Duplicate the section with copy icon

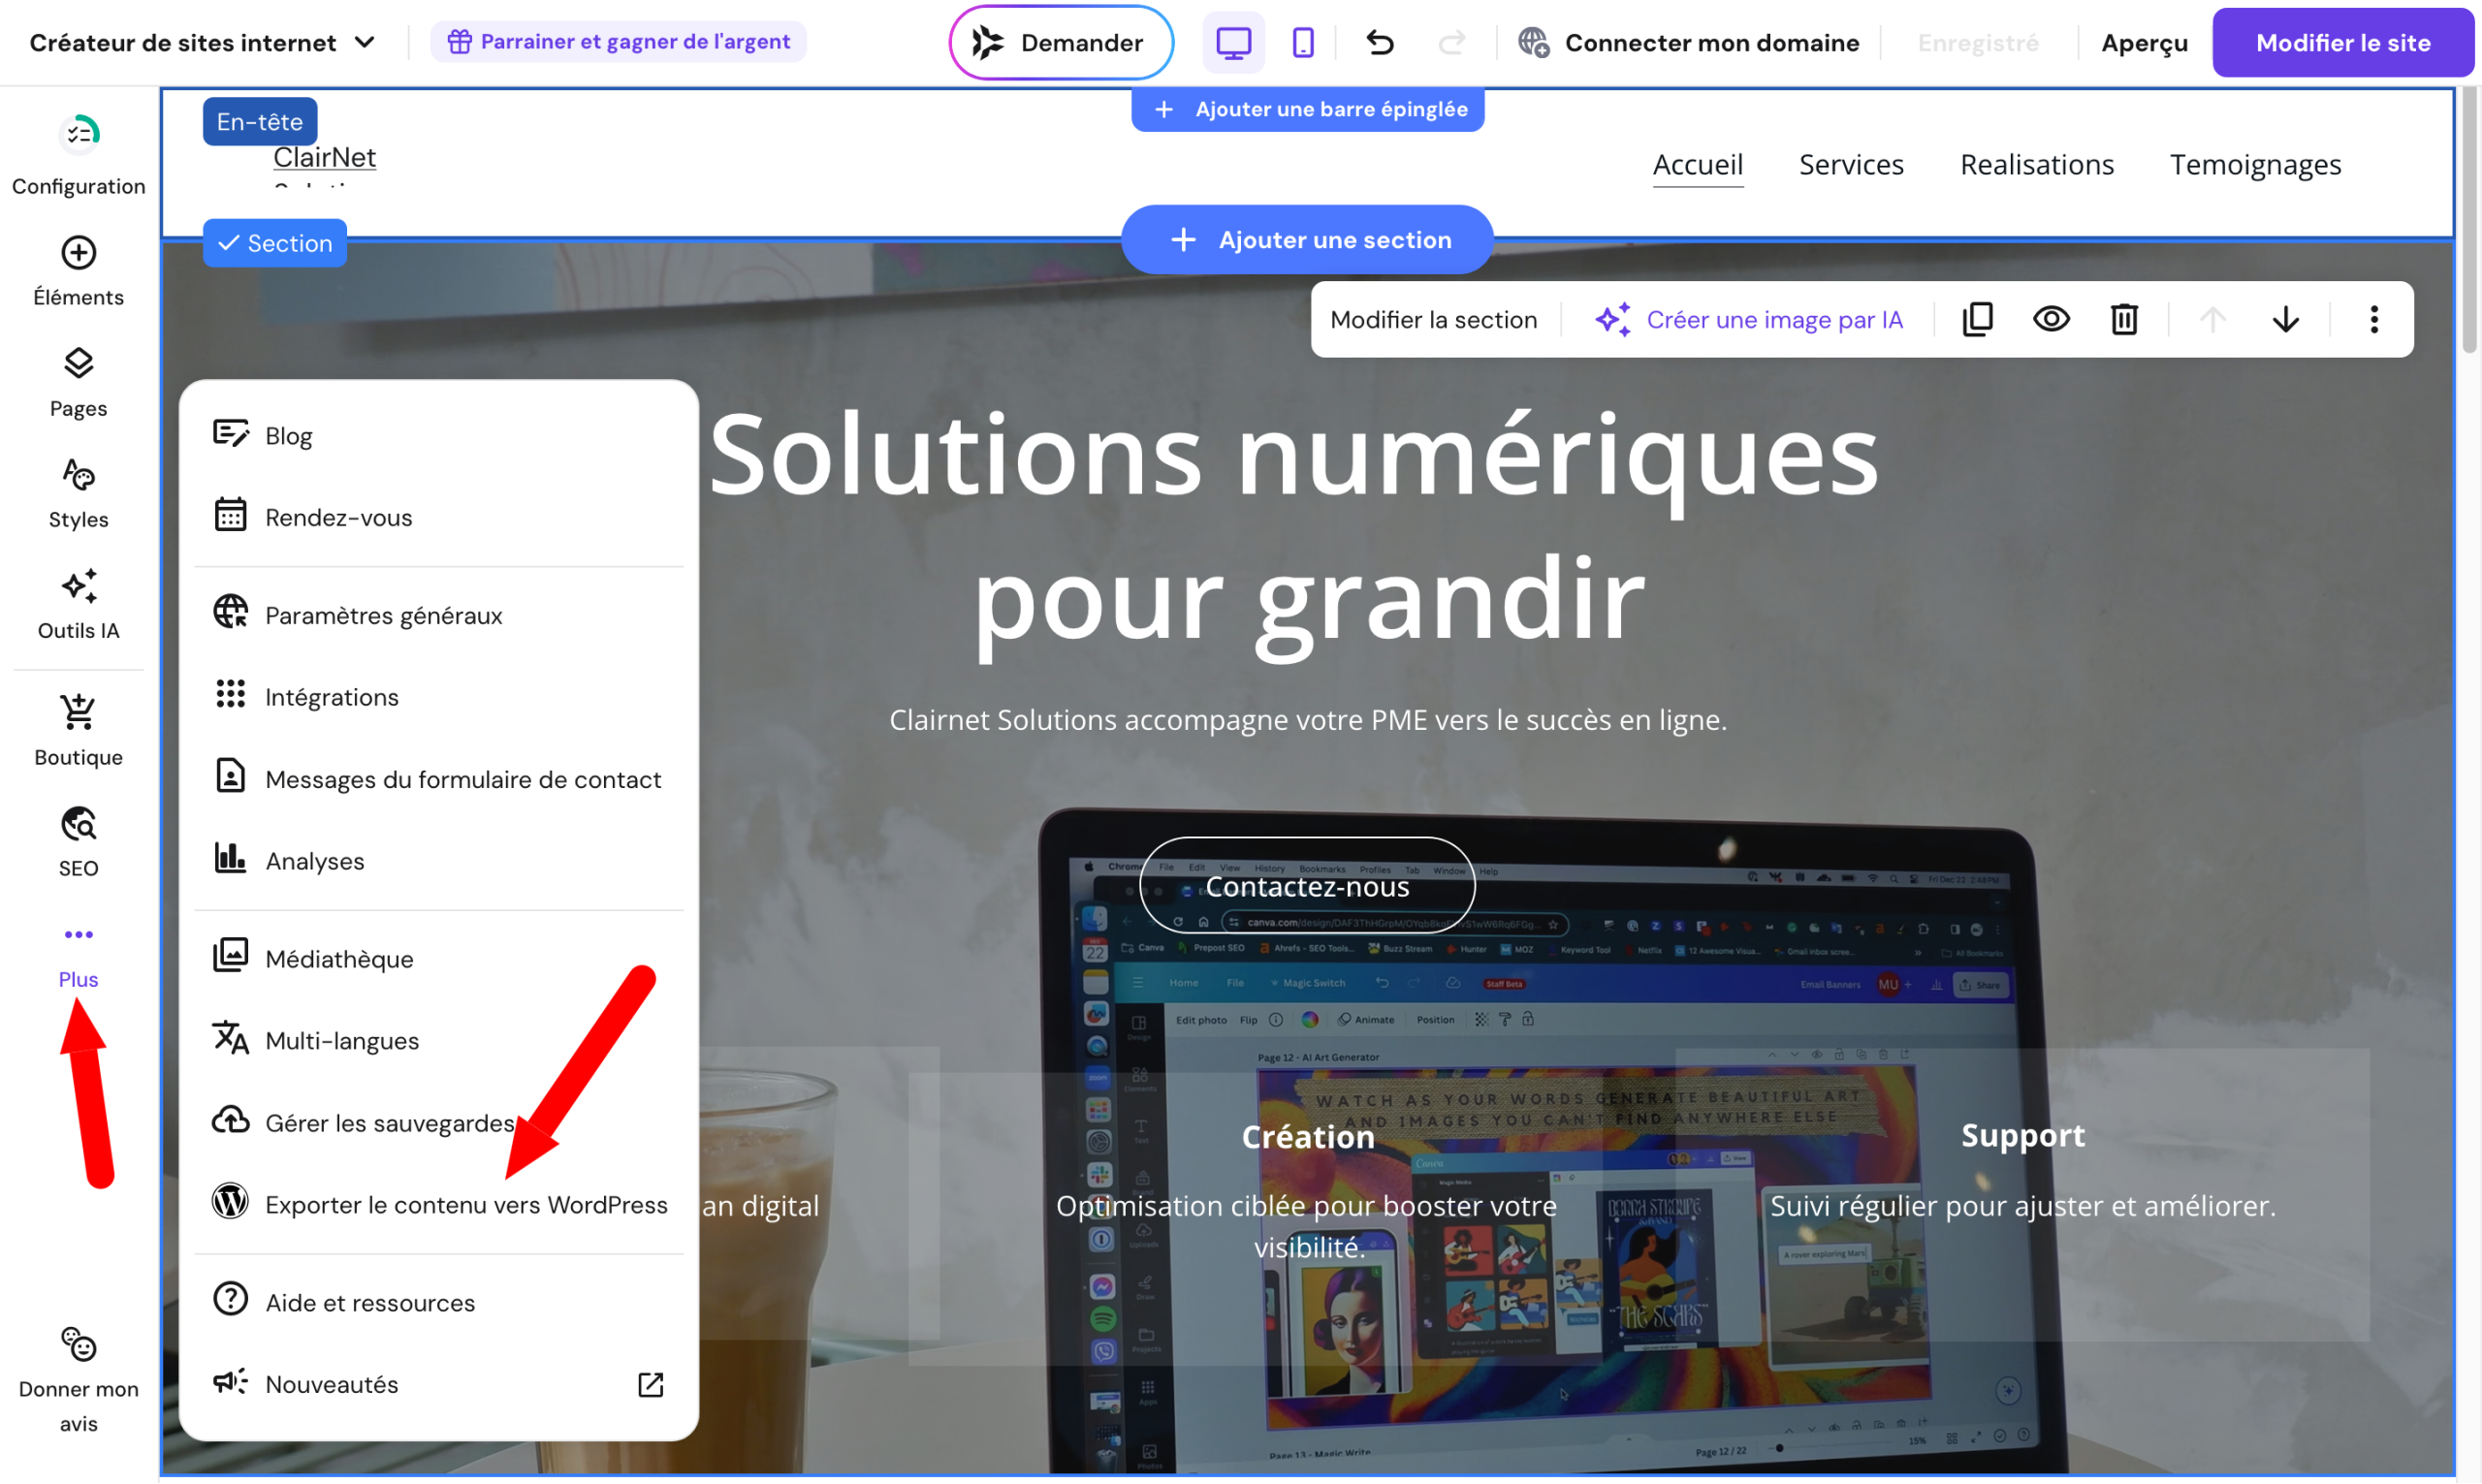[1977, 319]
